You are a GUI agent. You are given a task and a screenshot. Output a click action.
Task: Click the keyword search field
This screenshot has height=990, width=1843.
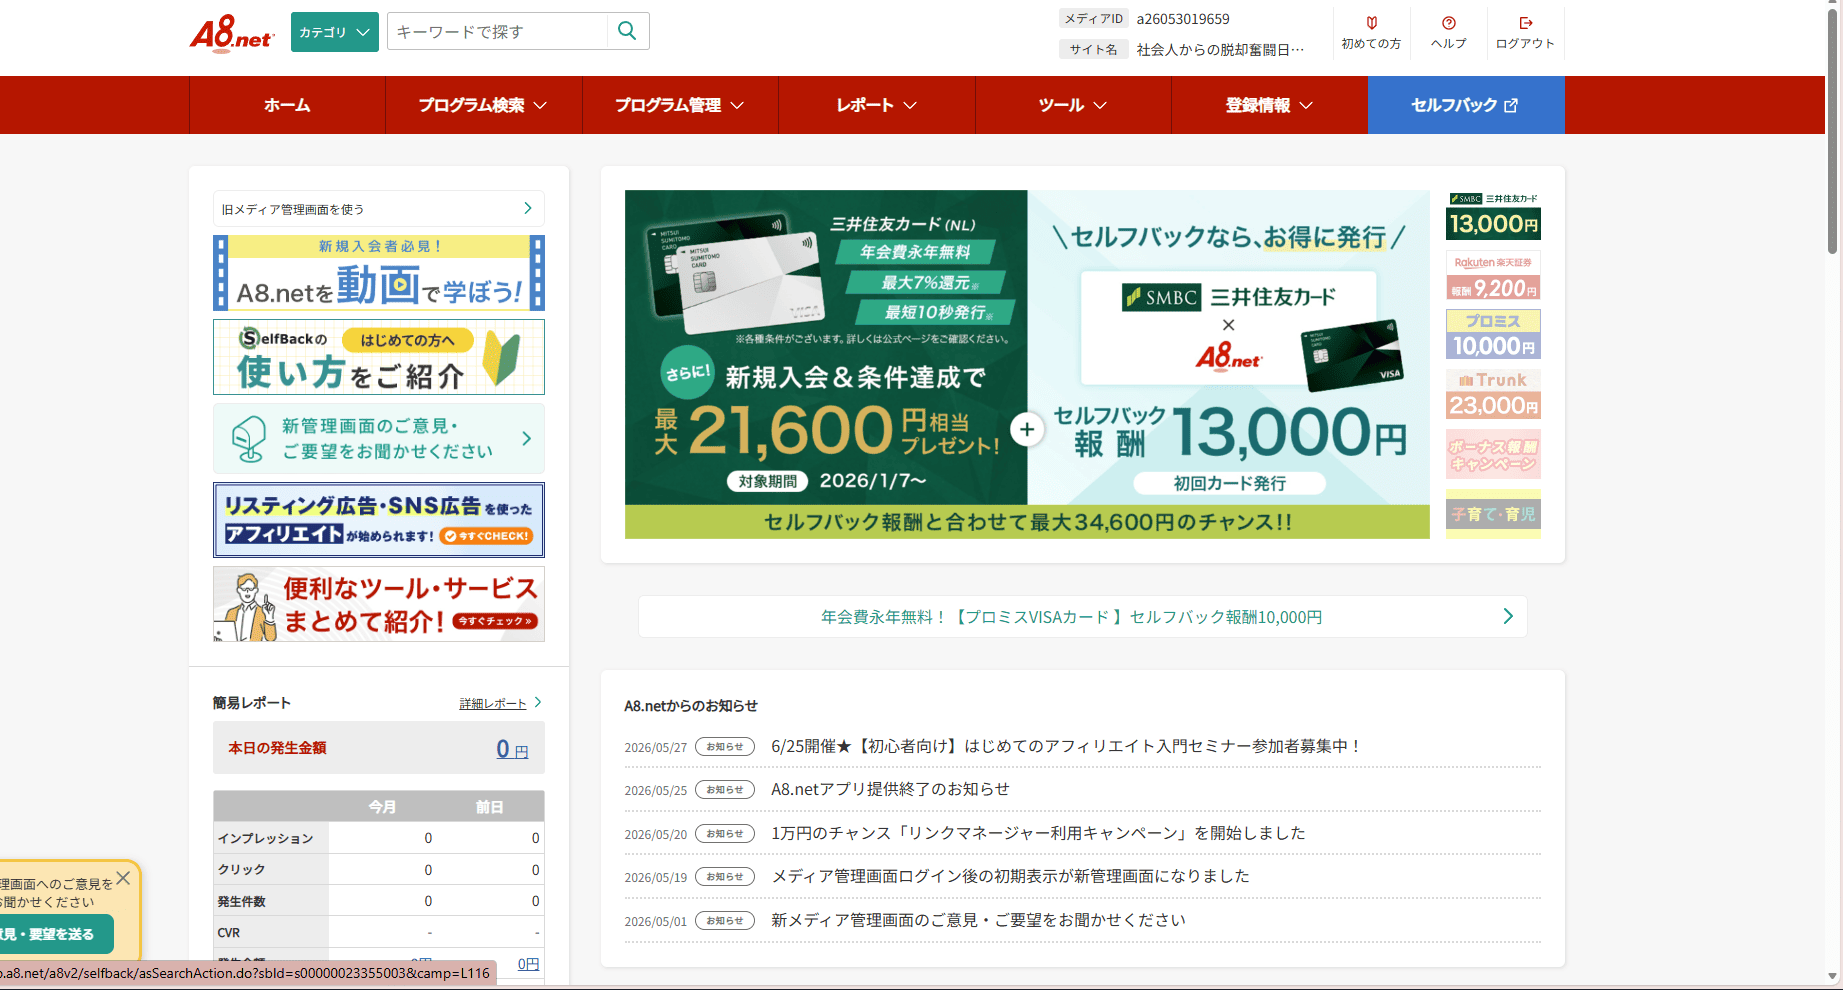point(497,31)
